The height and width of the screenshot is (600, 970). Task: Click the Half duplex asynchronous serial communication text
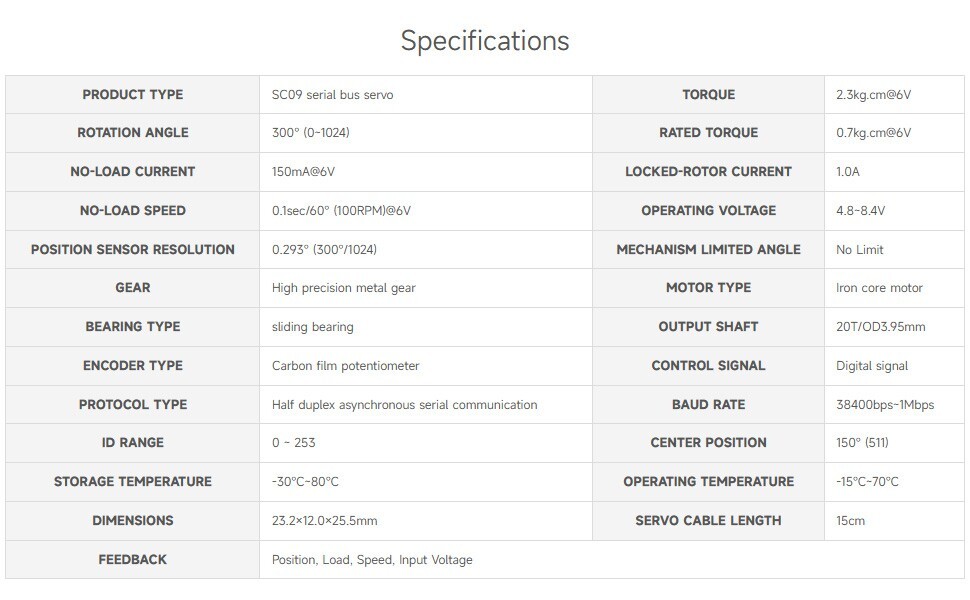[x=405, y=405]
